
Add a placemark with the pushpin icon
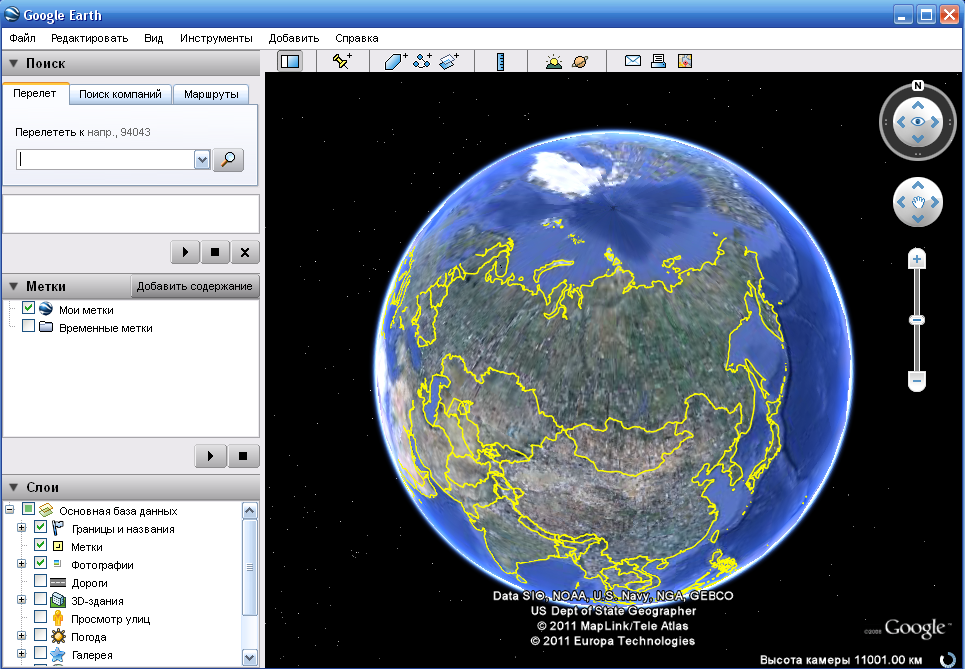pyautogui.click(x=342, y=61)
